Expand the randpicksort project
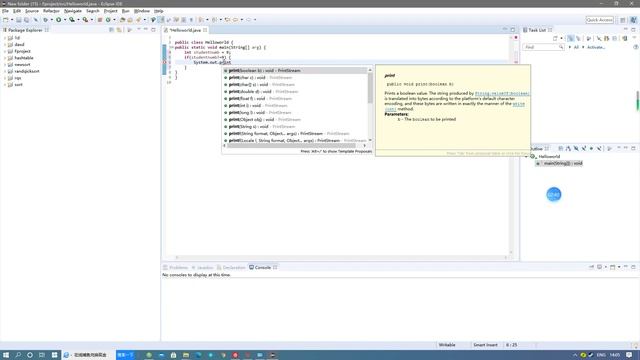This screenshot has width=640, height=360. point(5,71)
